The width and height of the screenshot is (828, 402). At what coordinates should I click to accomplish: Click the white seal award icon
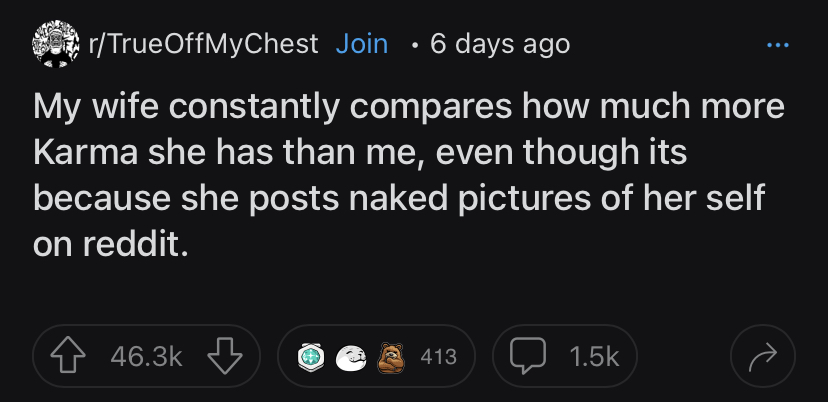point(351,357)
